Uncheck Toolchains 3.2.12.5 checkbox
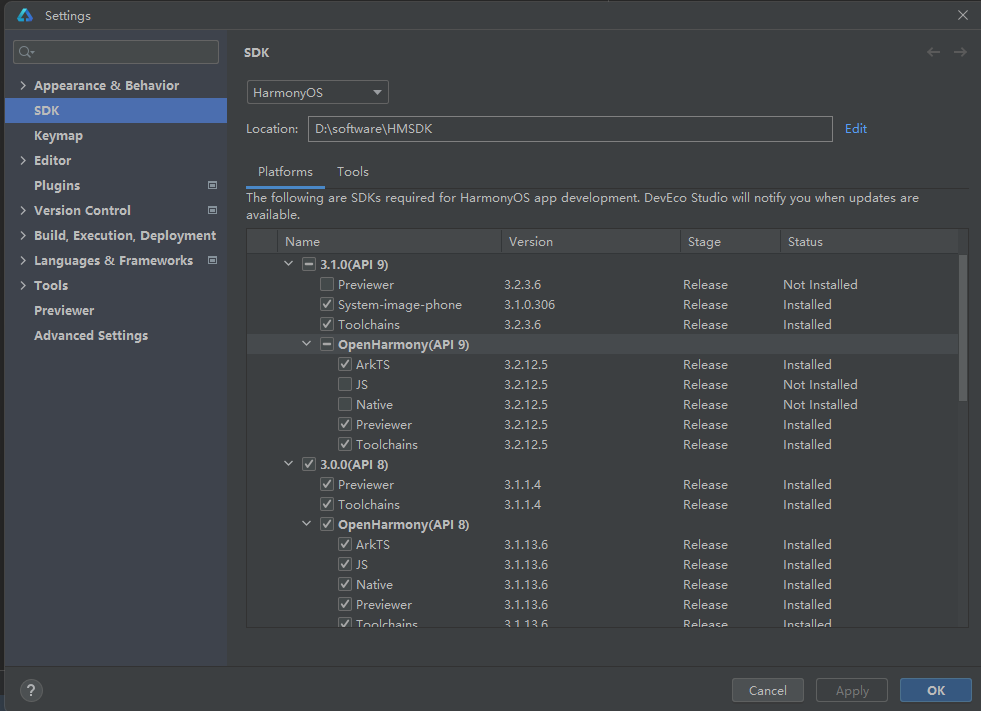 (345, 444)
